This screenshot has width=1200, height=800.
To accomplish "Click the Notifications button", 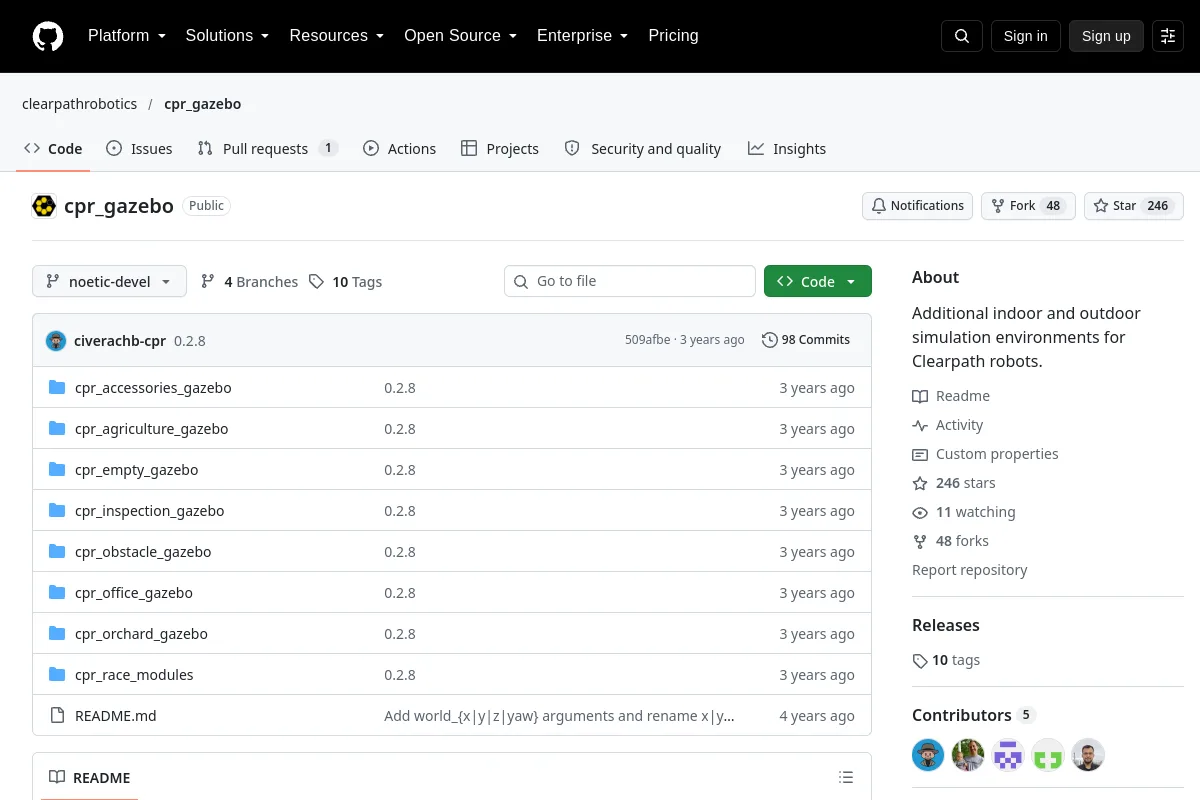I will click(918, 206).
